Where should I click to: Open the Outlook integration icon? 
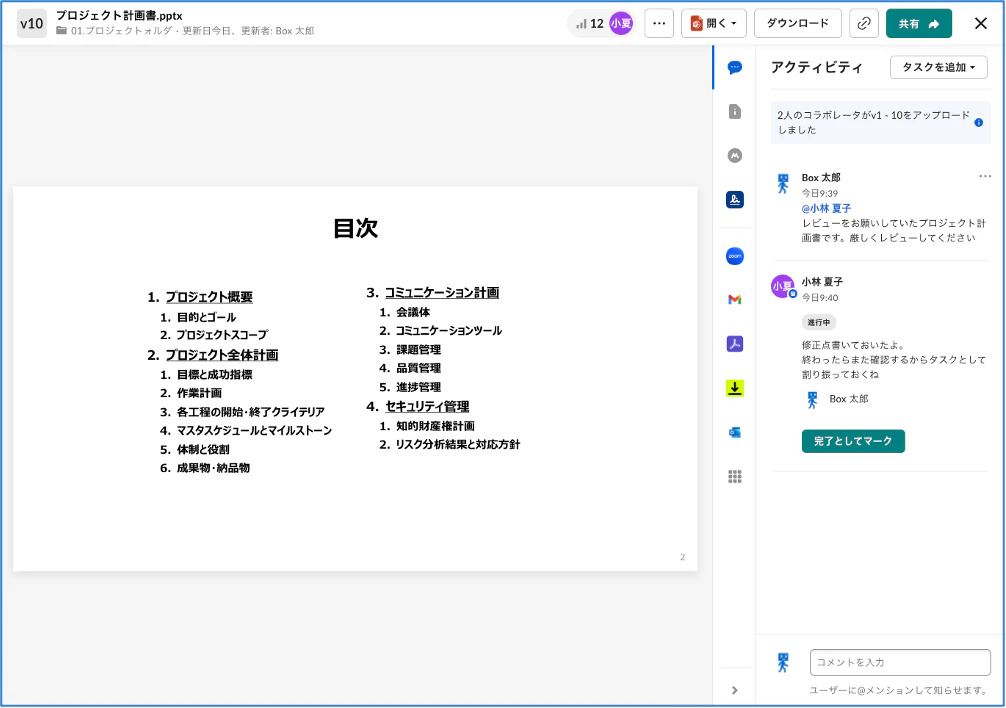(735, 432)
